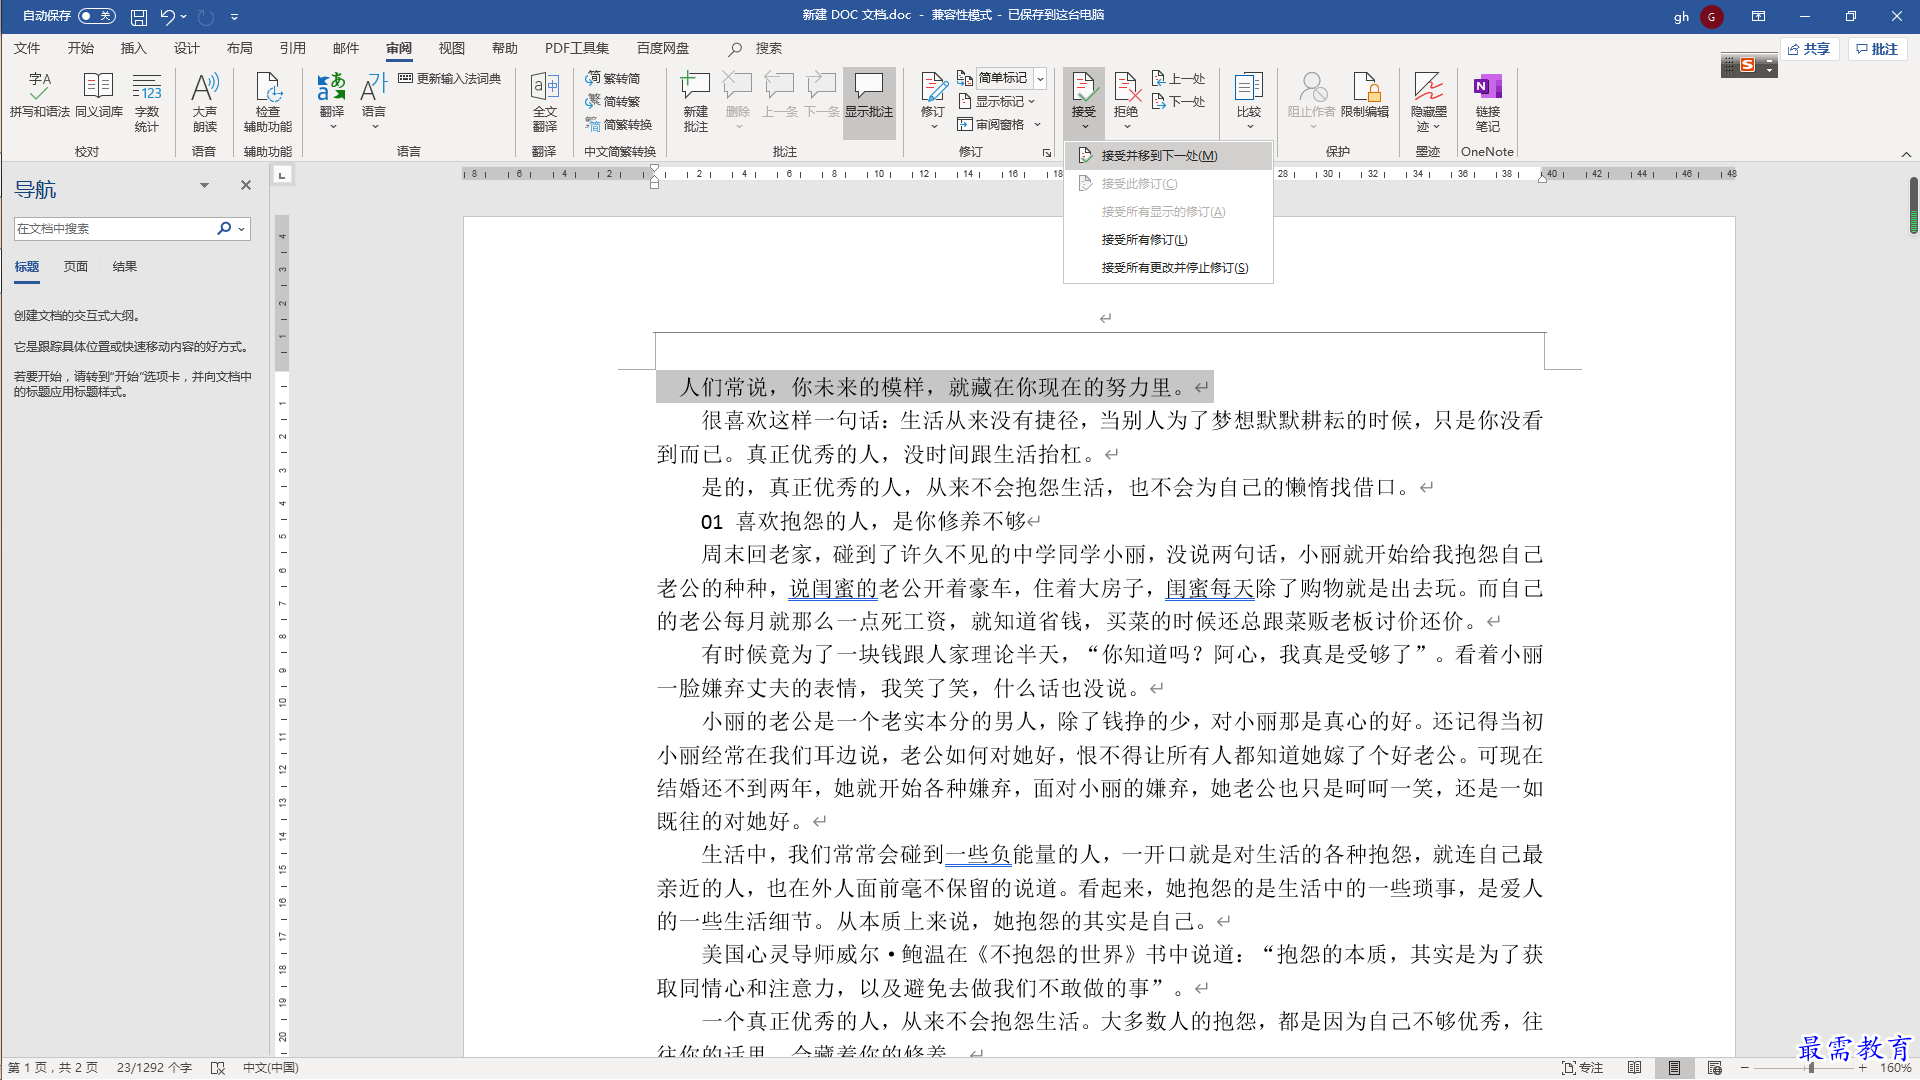Open Hide Ink (隐藏墨迹) tool
The image size is (1920, 1080).
(x=1429, y=102)
